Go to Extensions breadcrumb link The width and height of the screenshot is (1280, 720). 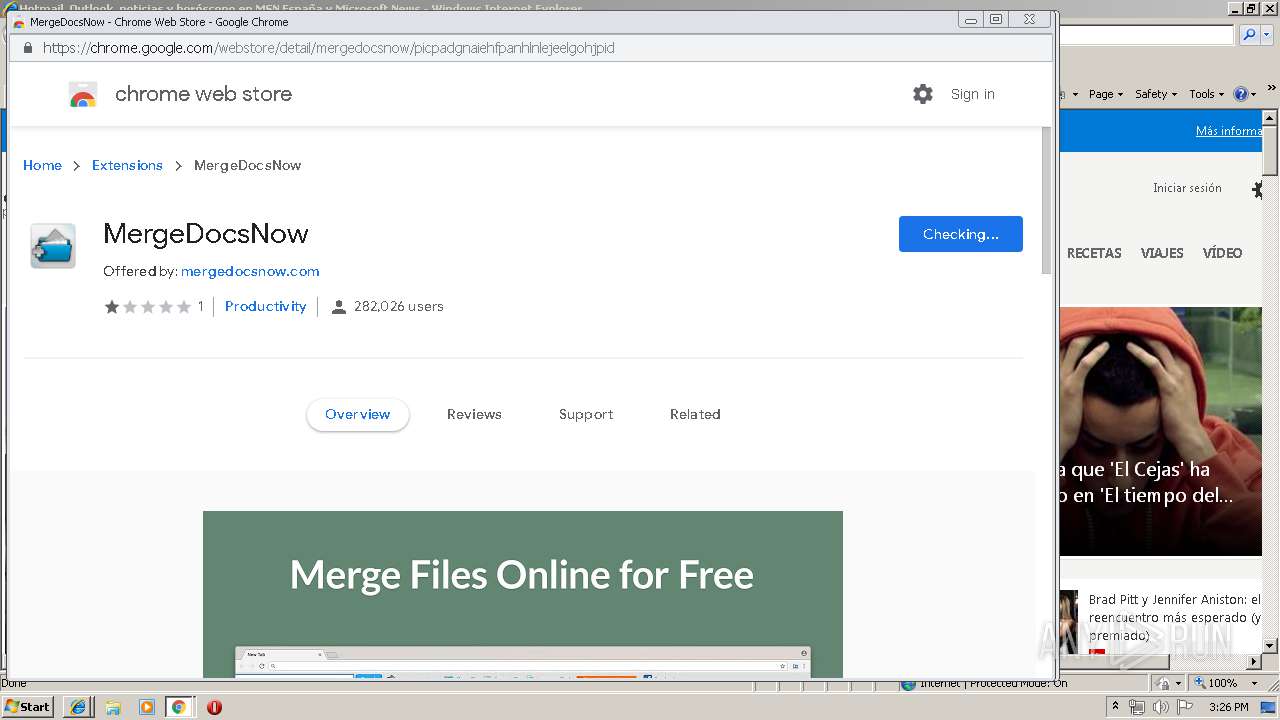coord(127,165)
